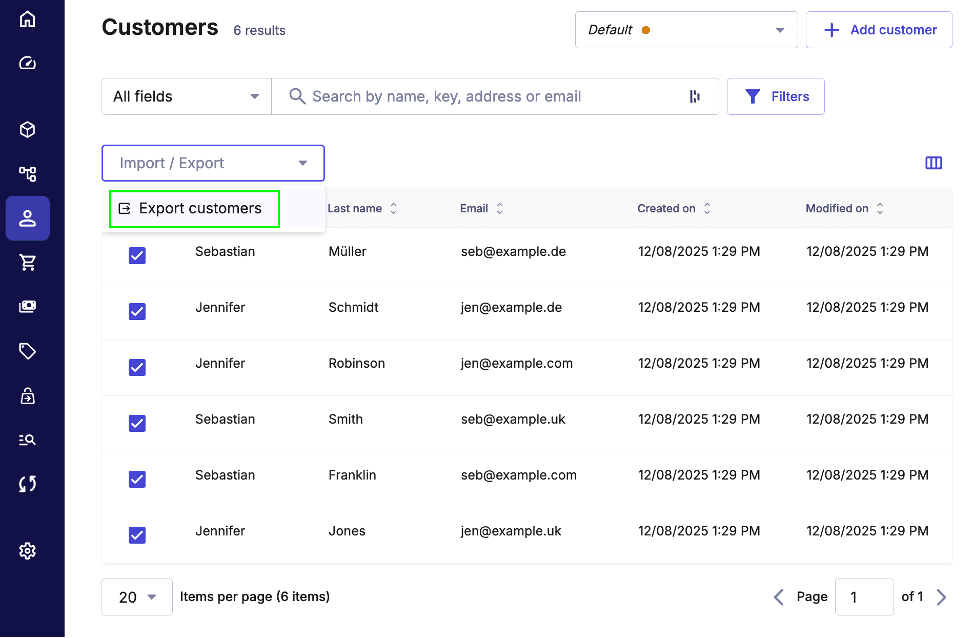Deselect the checkbox for Jennifer Robinson
The height and width of the screenshot is (638, 974).
click(137, 367)
